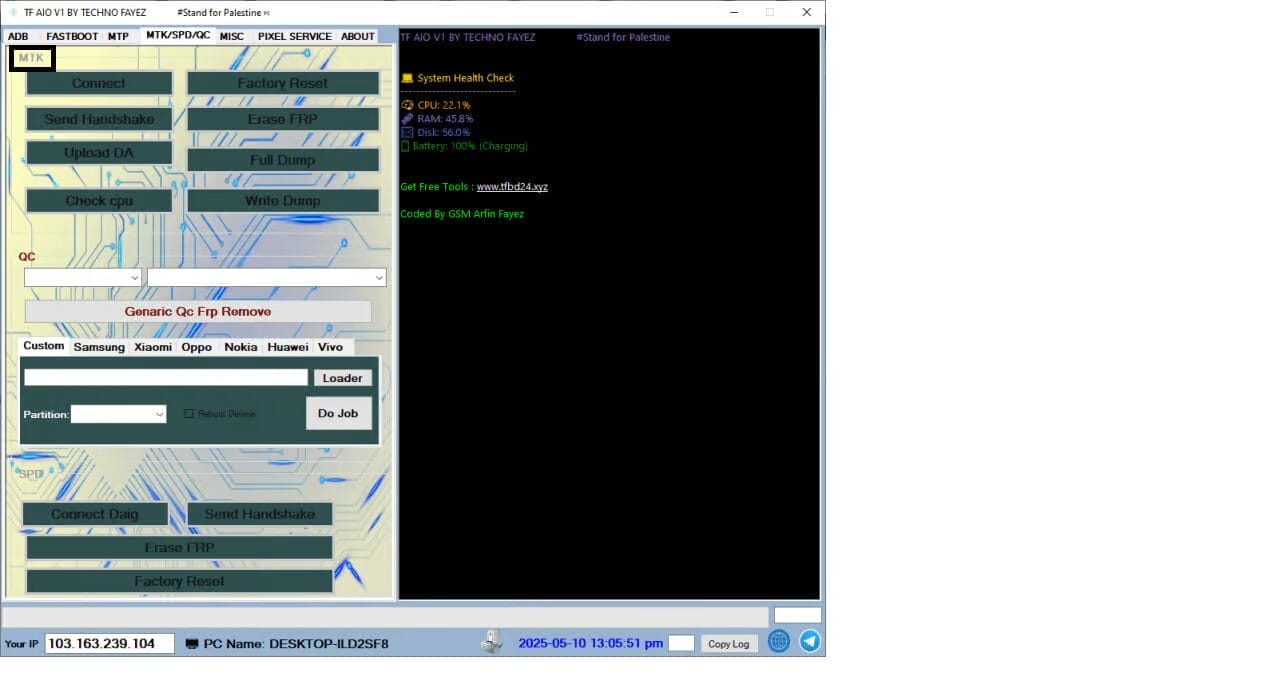Open the first QC dropdown

(x=83, y=277)
